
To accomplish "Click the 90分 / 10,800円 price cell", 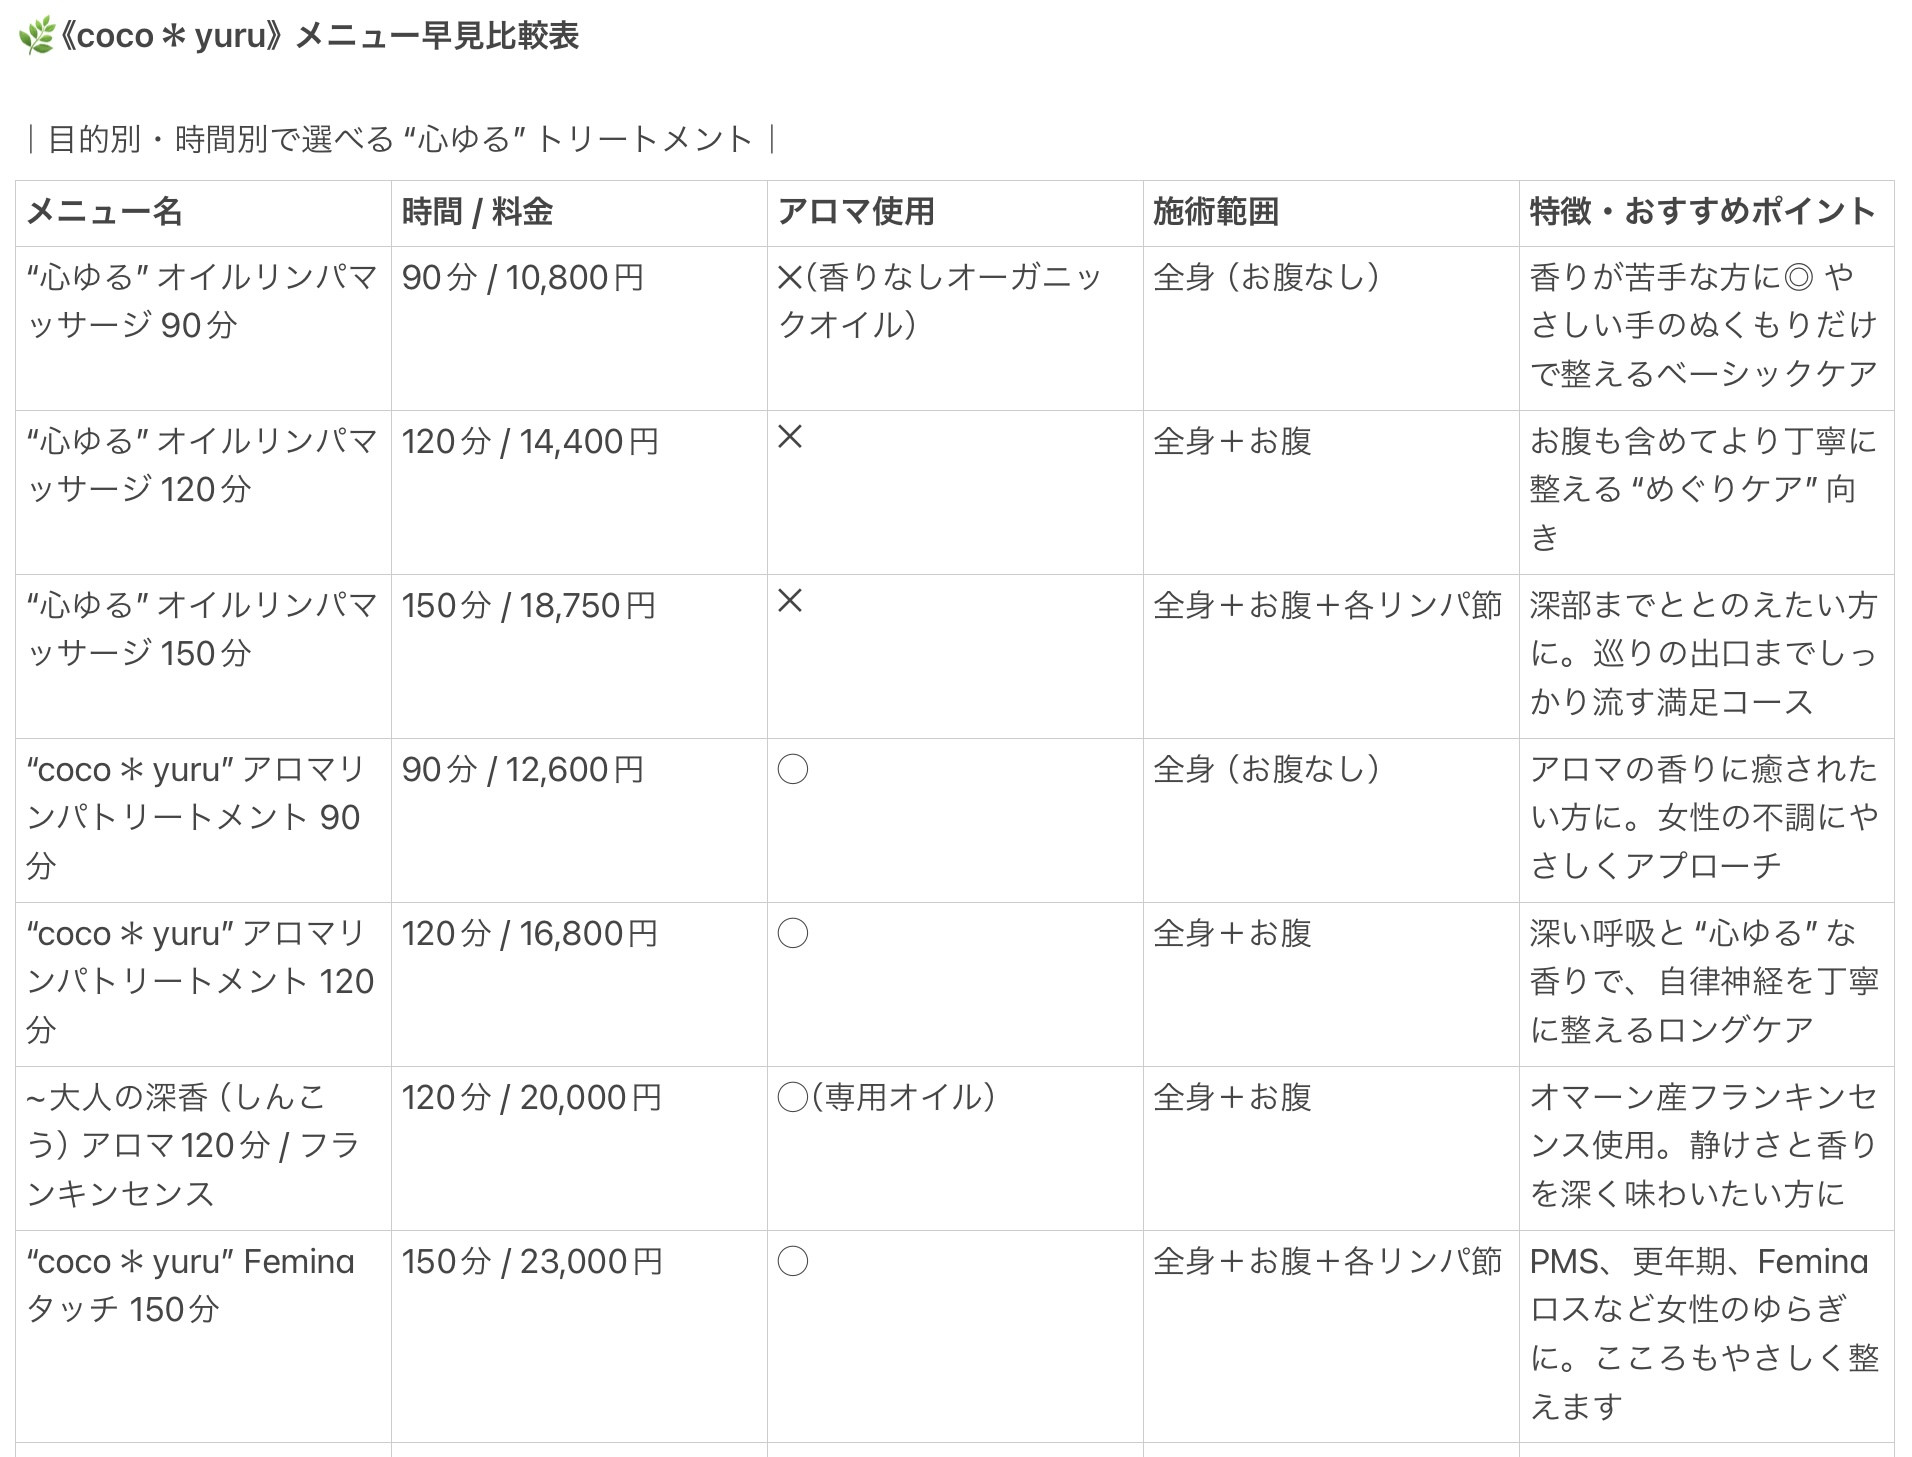I will tap(522, 277).
